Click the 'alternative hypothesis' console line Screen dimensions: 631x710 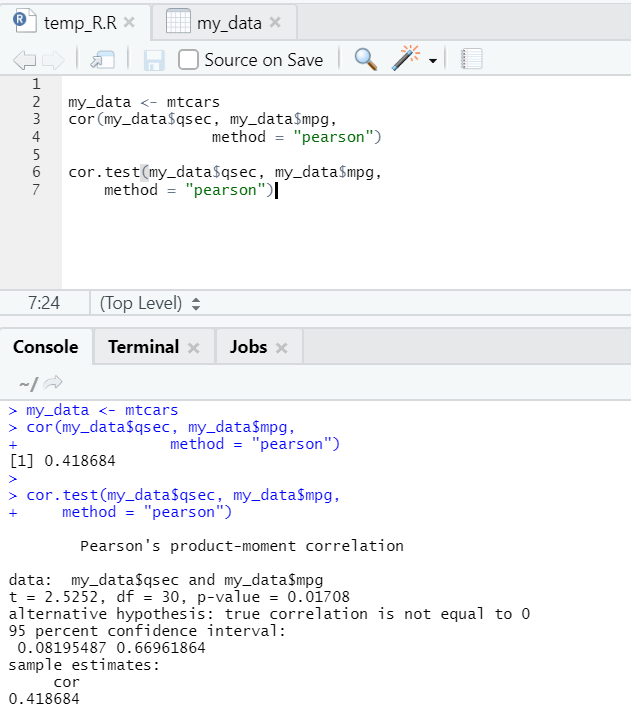[269, 614]
